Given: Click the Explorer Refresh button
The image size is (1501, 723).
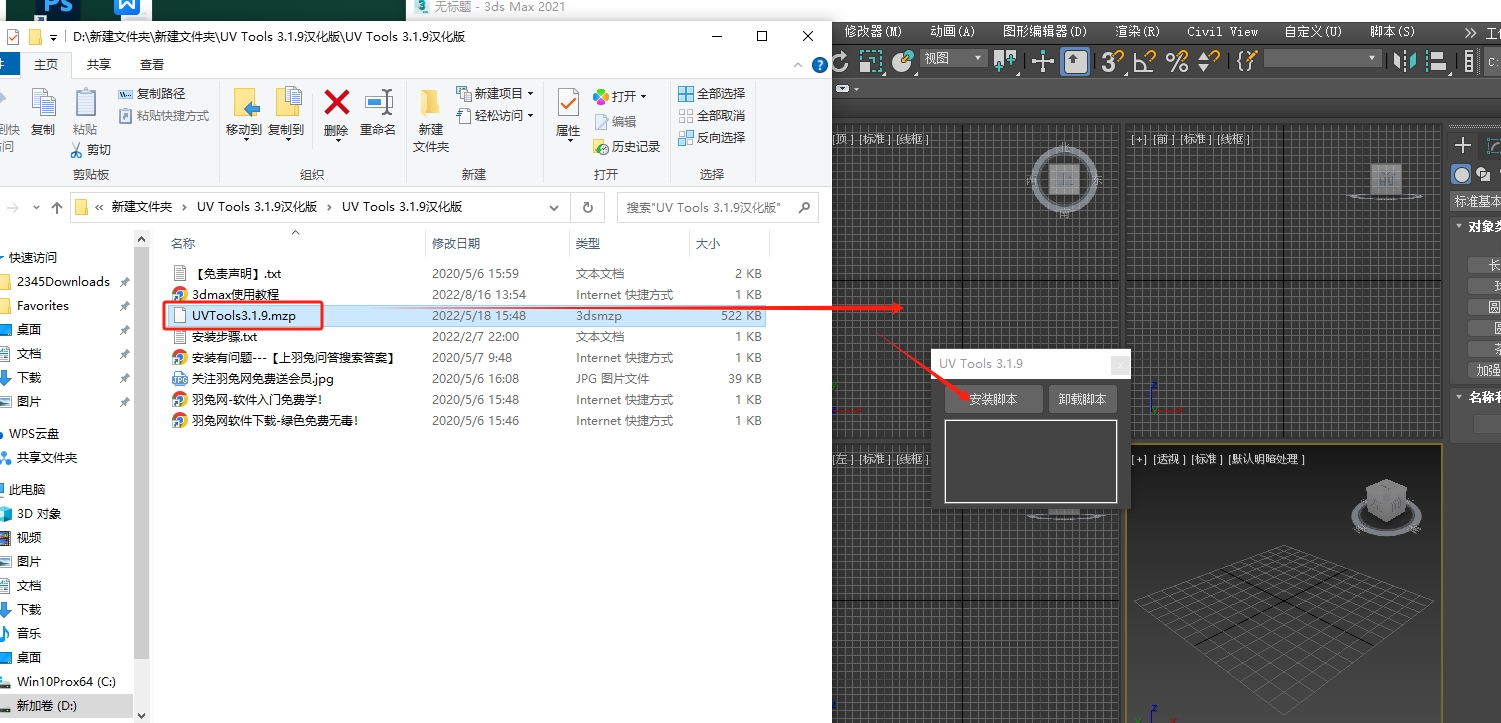Looking at the screenshot, I should coord(587,207).
